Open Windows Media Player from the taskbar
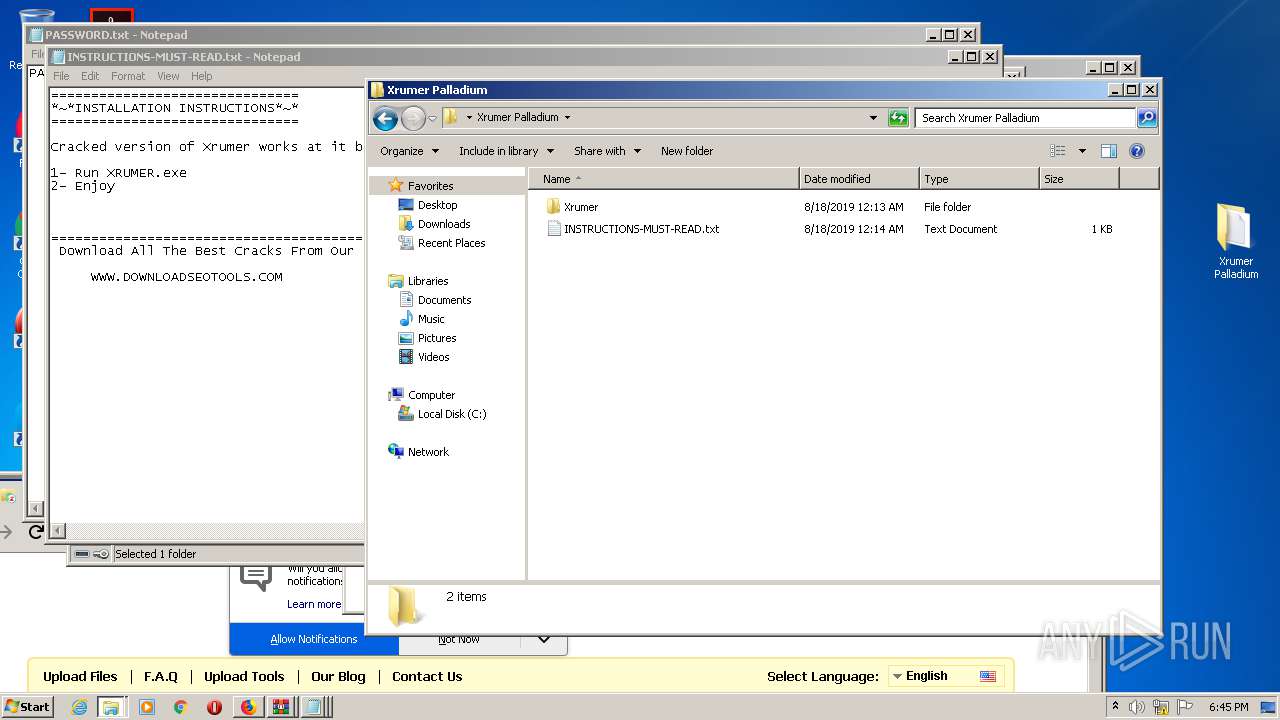 coord(147,707)
